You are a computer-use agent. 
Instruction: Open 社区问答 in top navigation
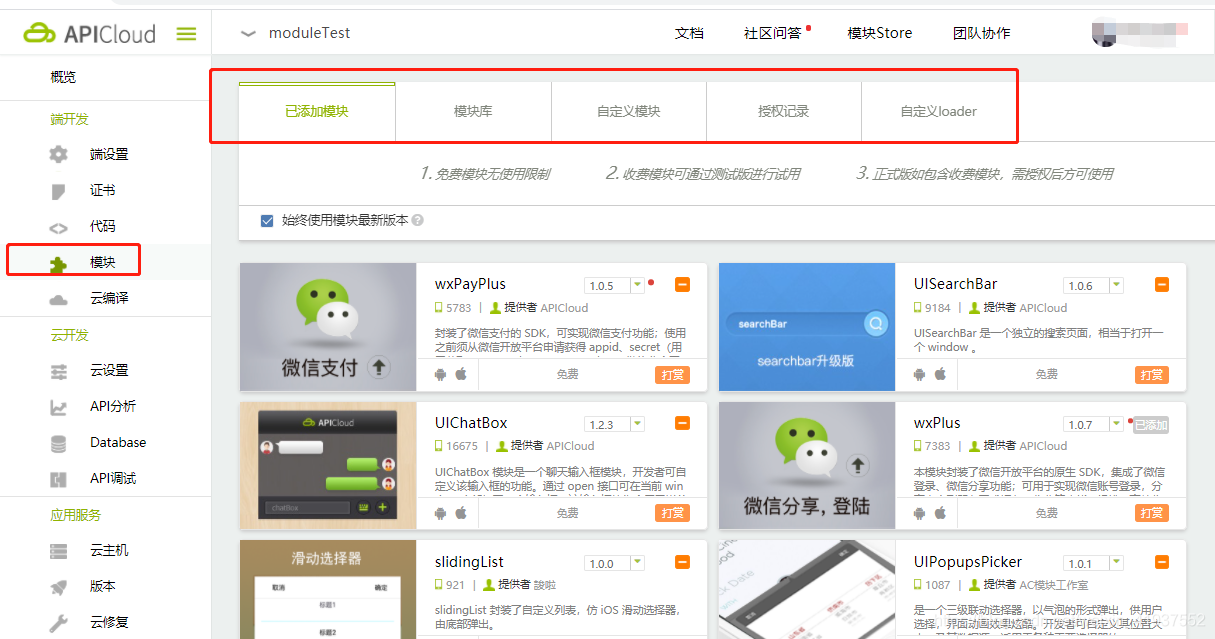click(x=772, y=33)
